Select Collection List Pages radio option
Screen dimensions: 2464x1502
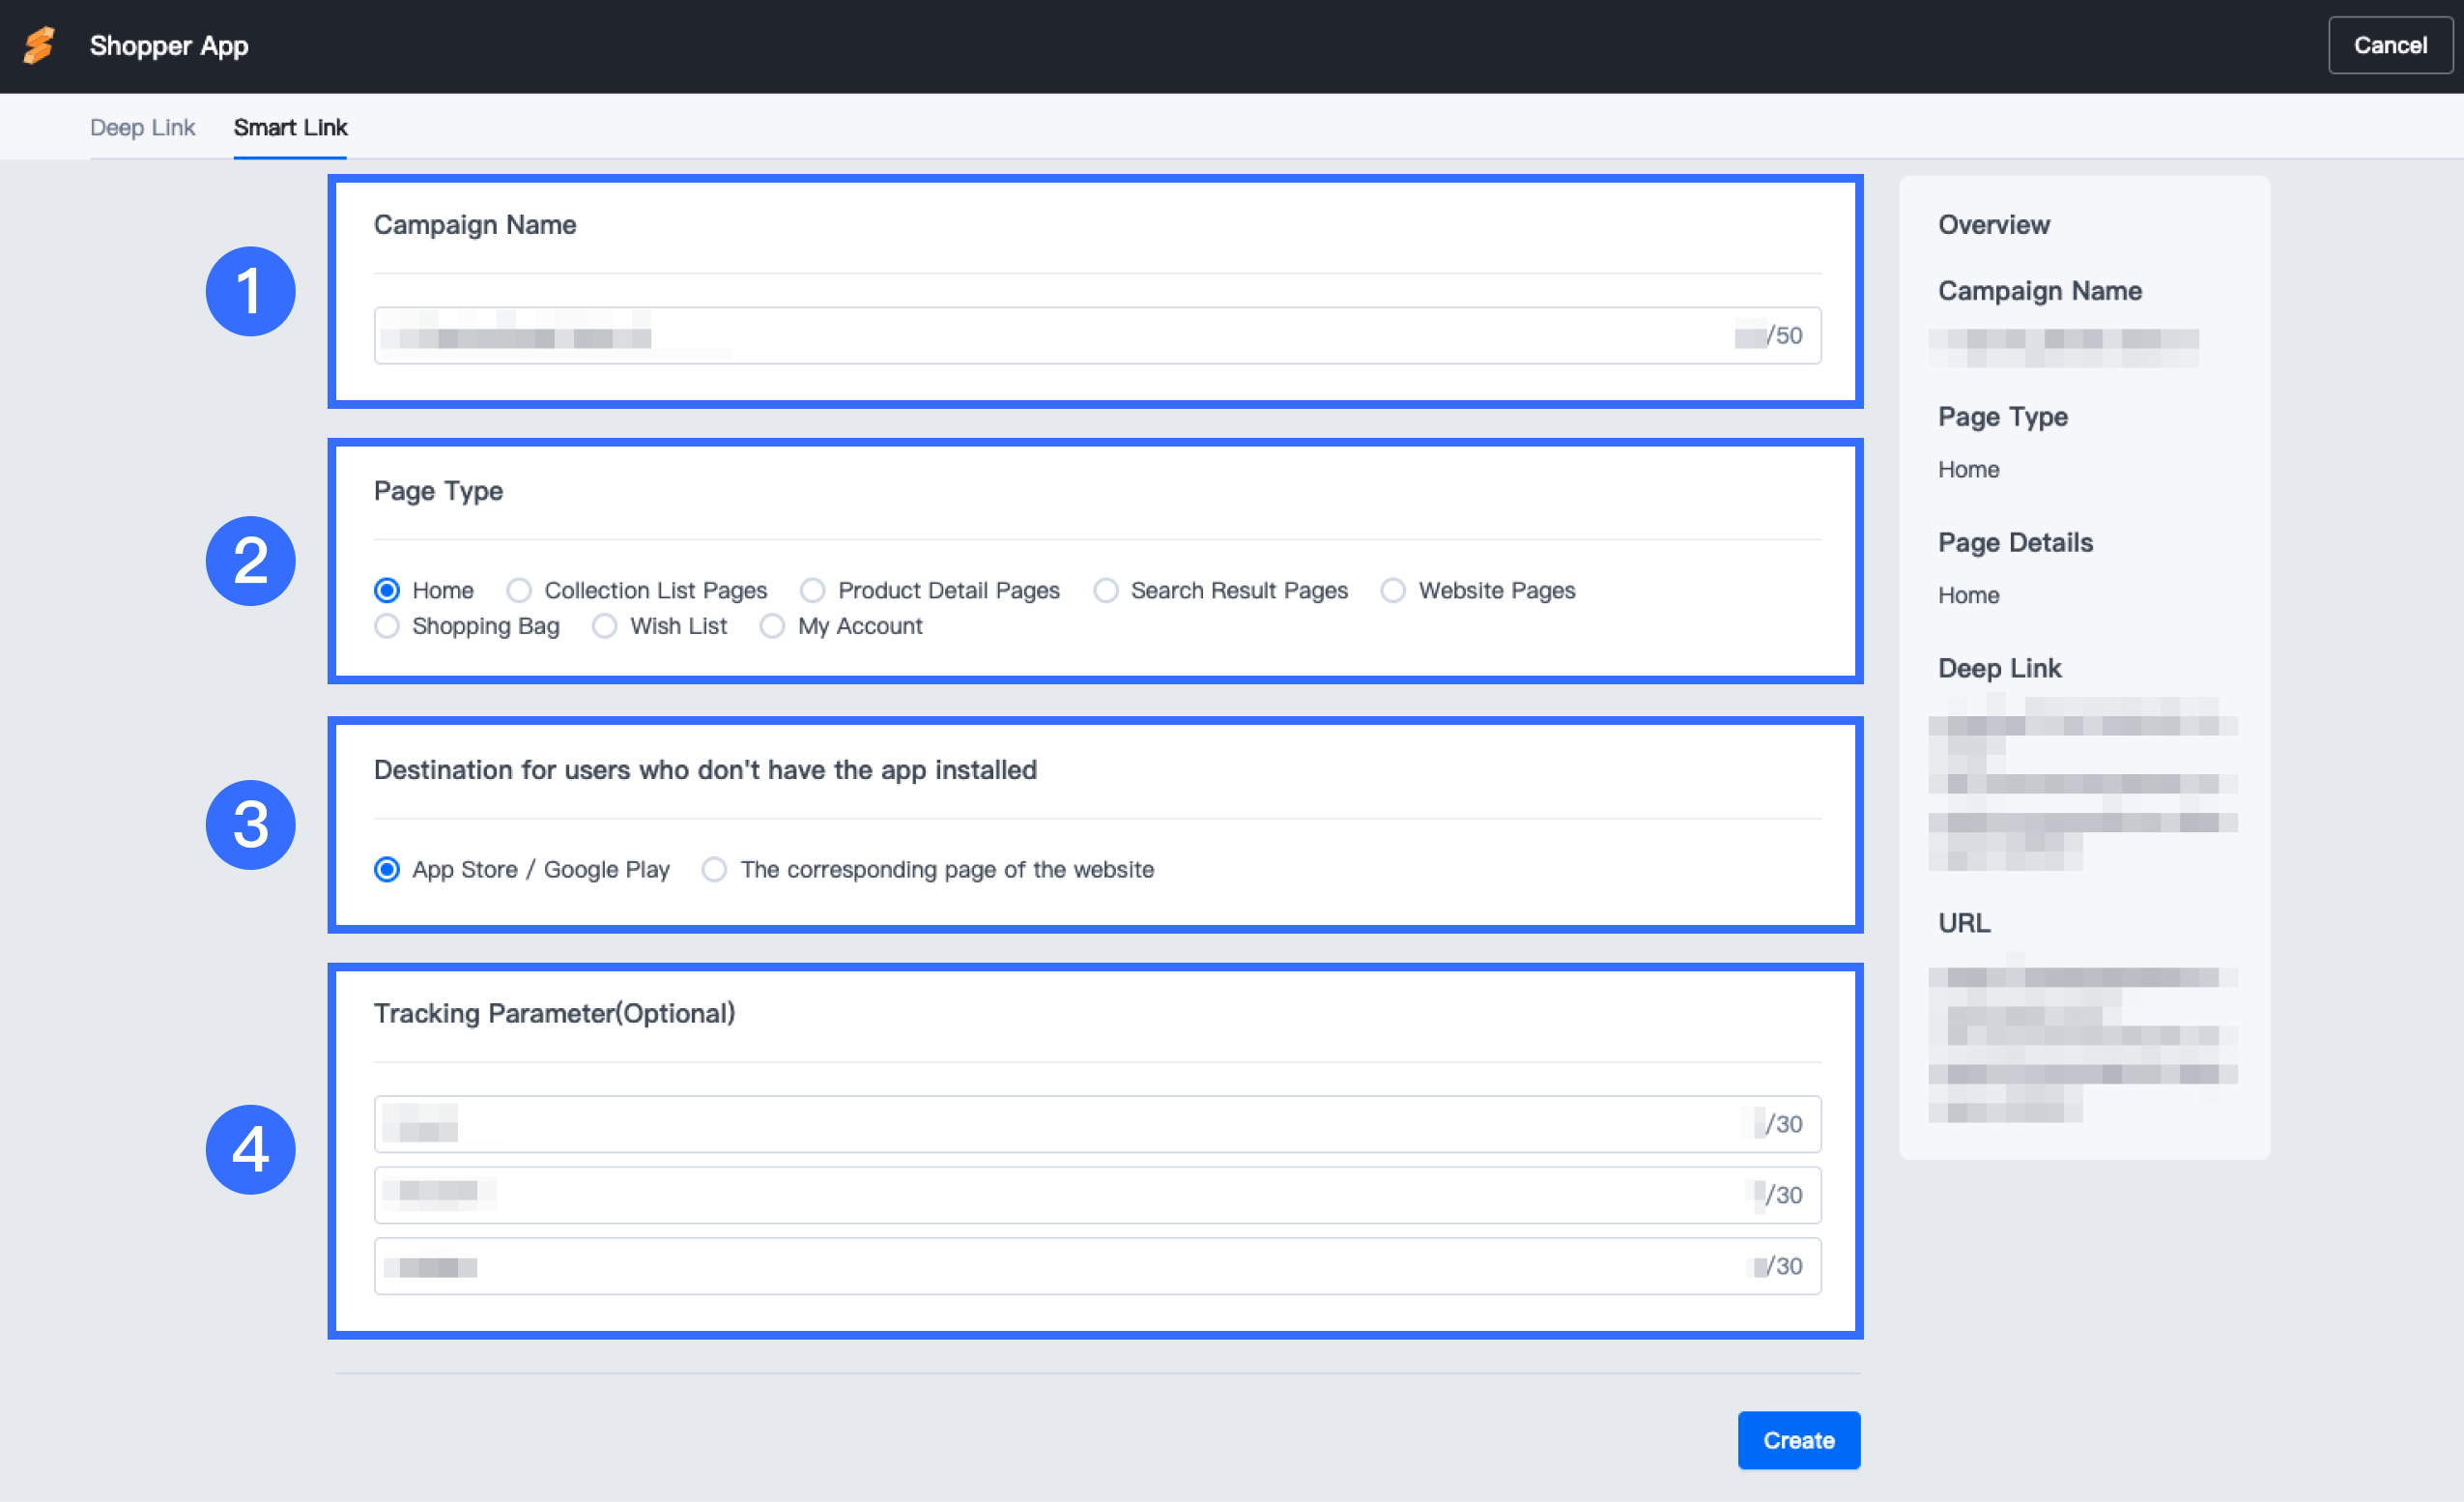click(519, 591)
